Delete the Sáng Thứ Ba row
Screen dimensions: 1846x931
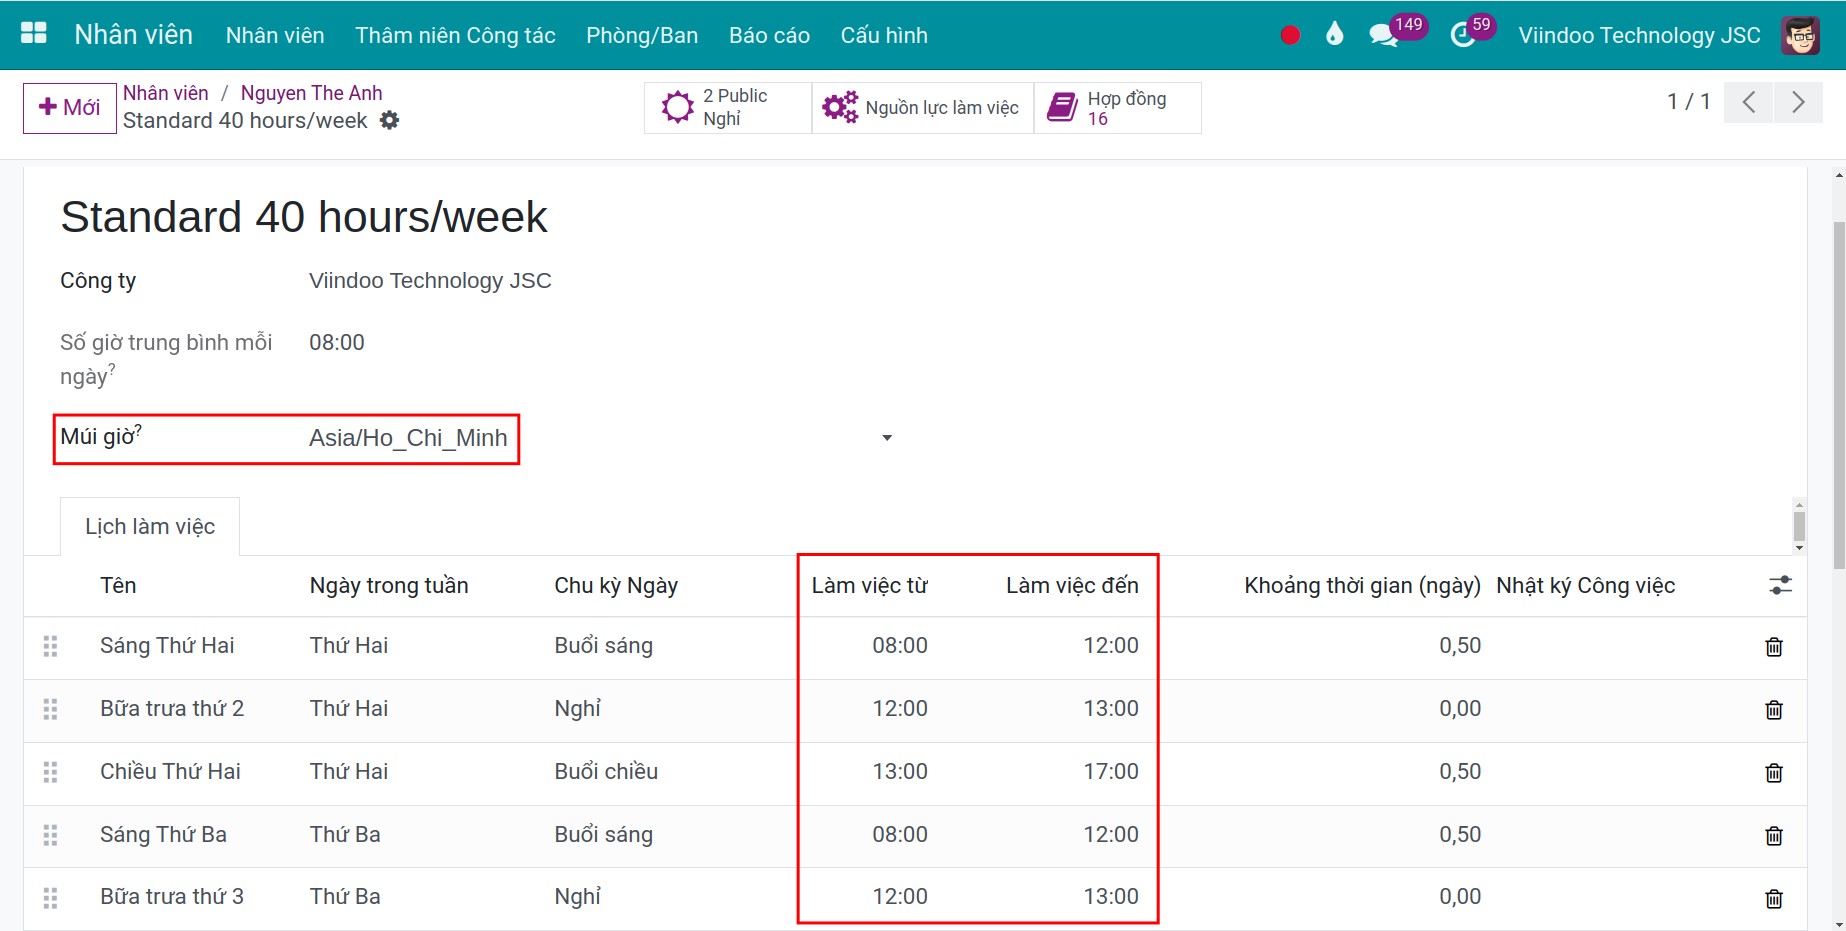point(1774,836)
